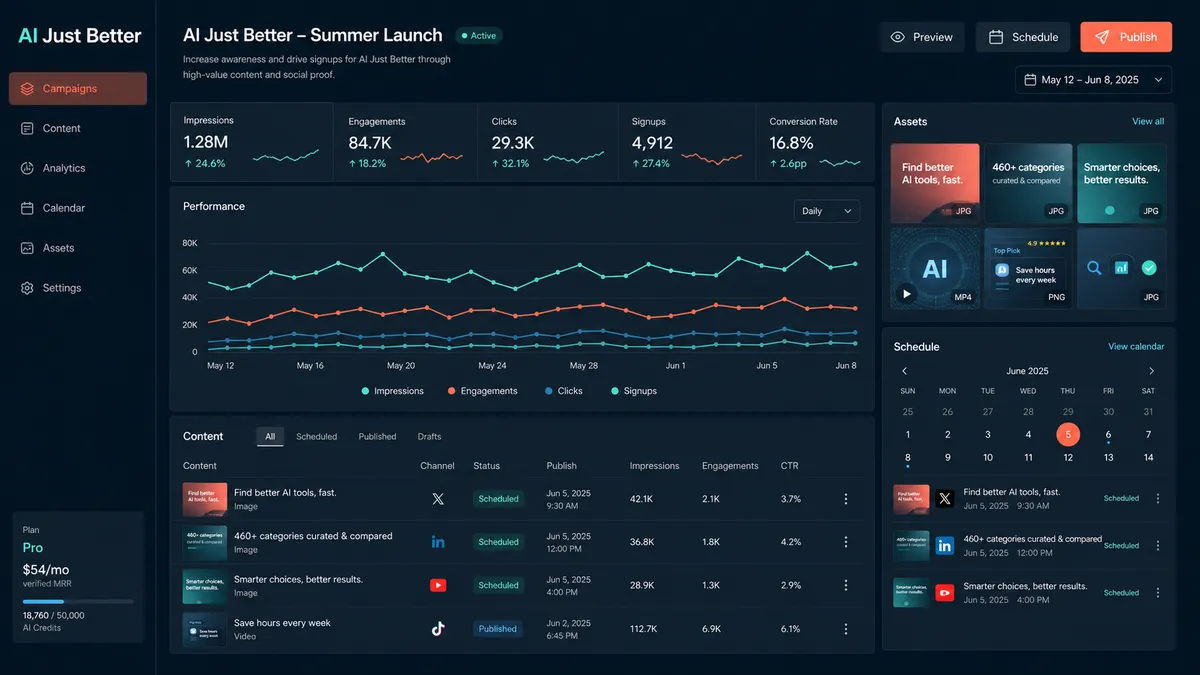This screenshot has width=1200, height=675.
Task: Open the Save hours every week PNG asset
Action: [x=1028, y=268]
